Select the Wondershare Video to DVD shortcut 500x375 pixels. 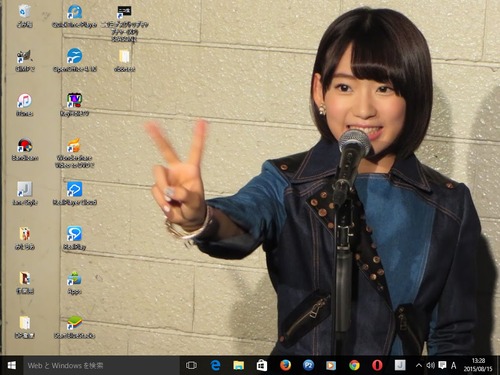point(75,152)
